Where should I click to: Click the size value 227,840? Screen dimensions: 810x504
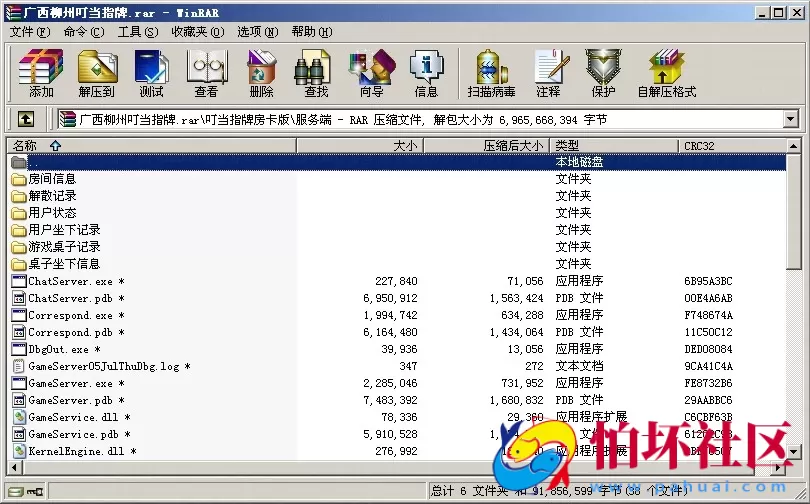[x=396, y=281]
